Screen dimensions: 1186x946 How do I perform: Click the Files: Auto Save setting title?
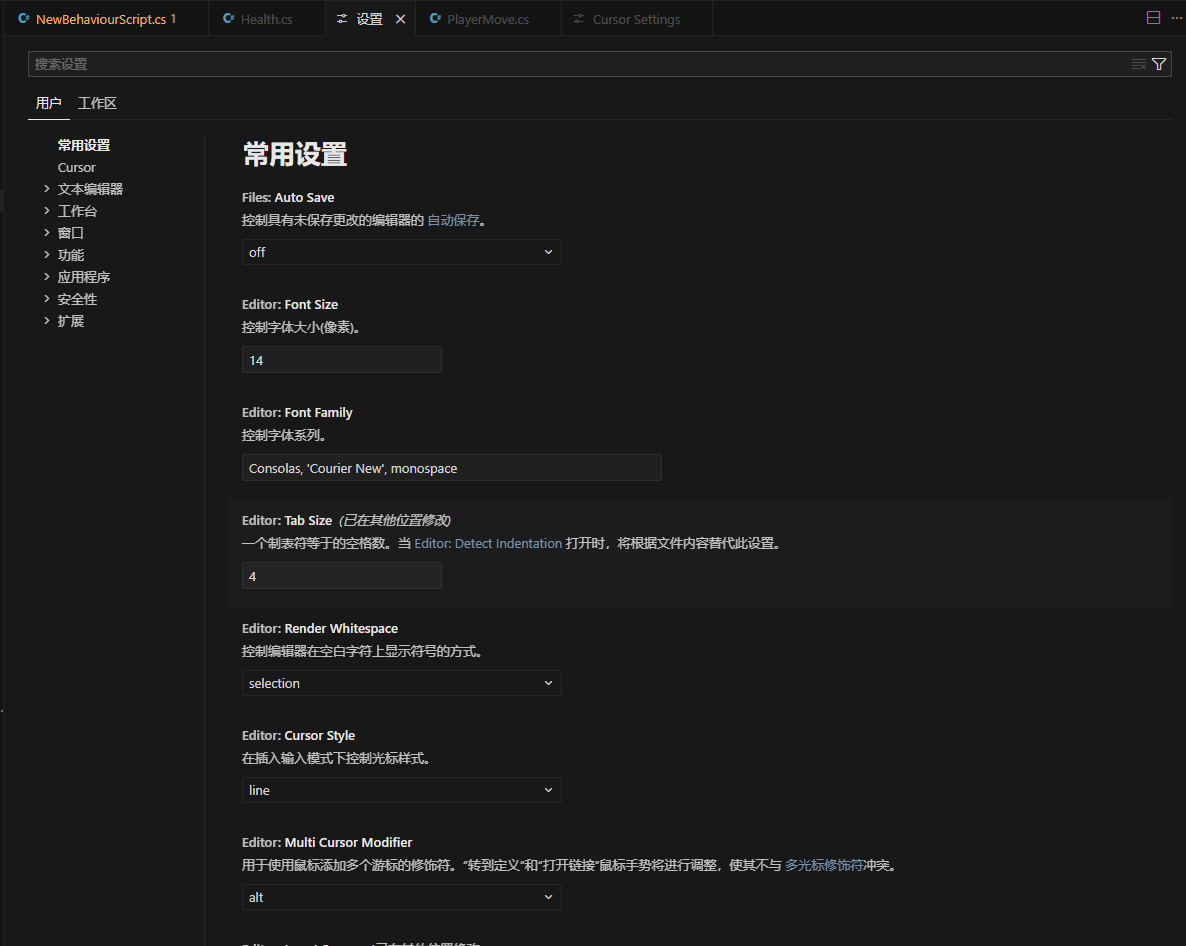point(288,197)
